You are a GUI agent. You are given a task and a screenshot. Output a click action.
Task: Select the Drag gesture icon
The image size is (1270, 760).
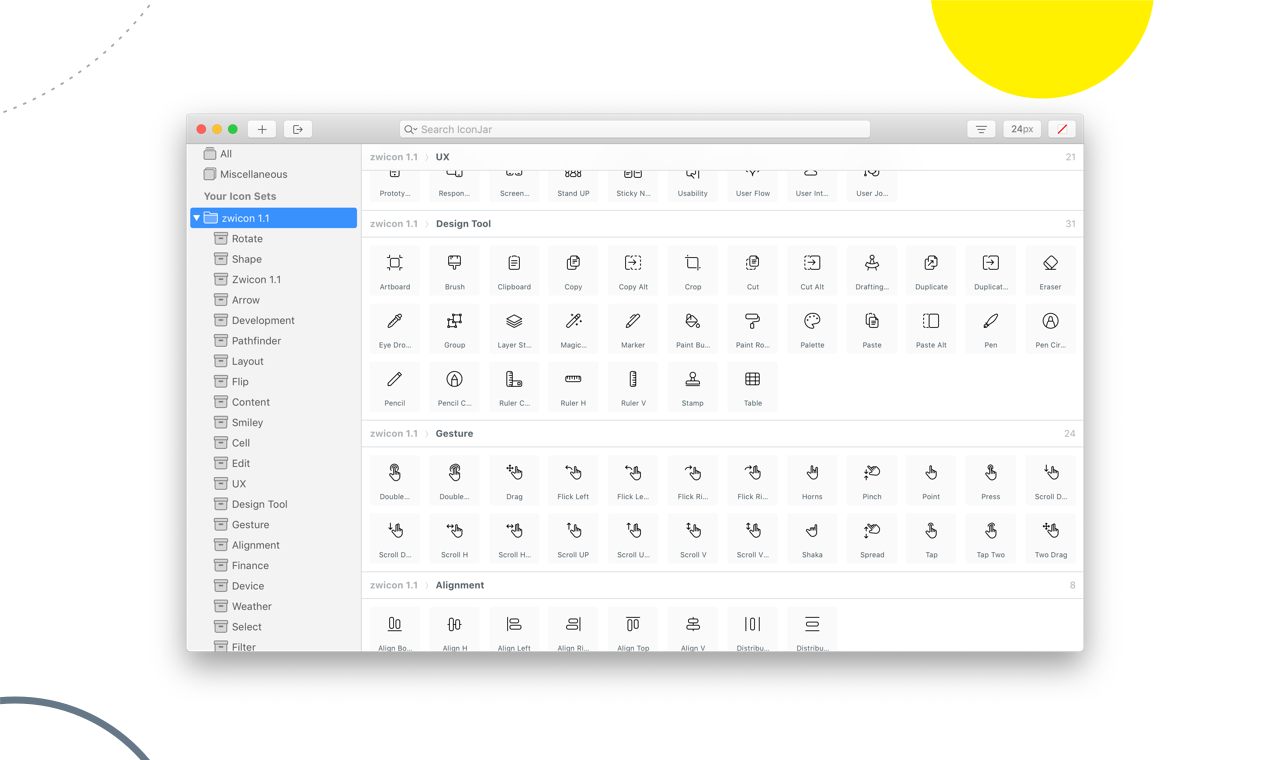pyautogui.click(x=514, y=479)
